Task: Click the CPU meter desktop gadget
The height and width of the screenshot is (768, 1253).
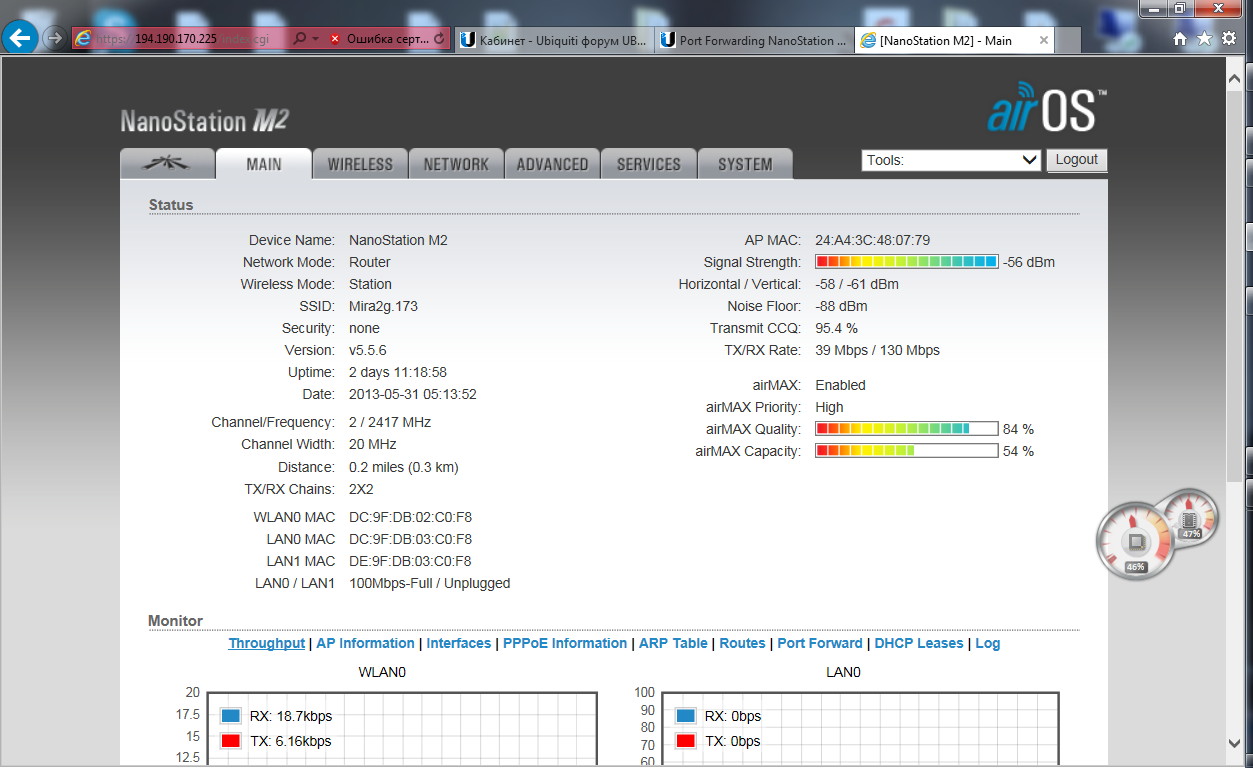Action: point(1136,543)
